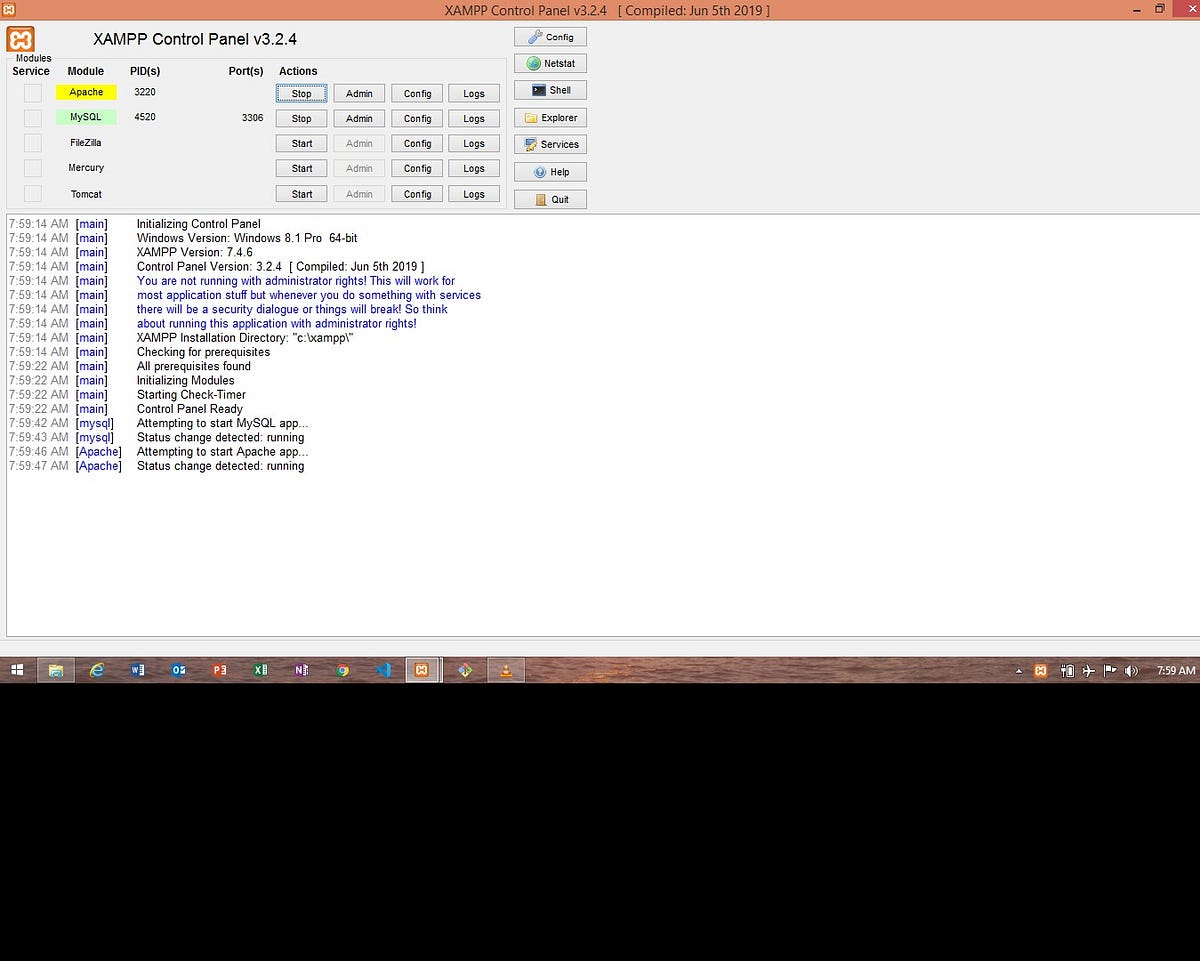Open Netstat with the globe icon
The height and width of the screenshot is (961, 1200).
tap(550, 63)
